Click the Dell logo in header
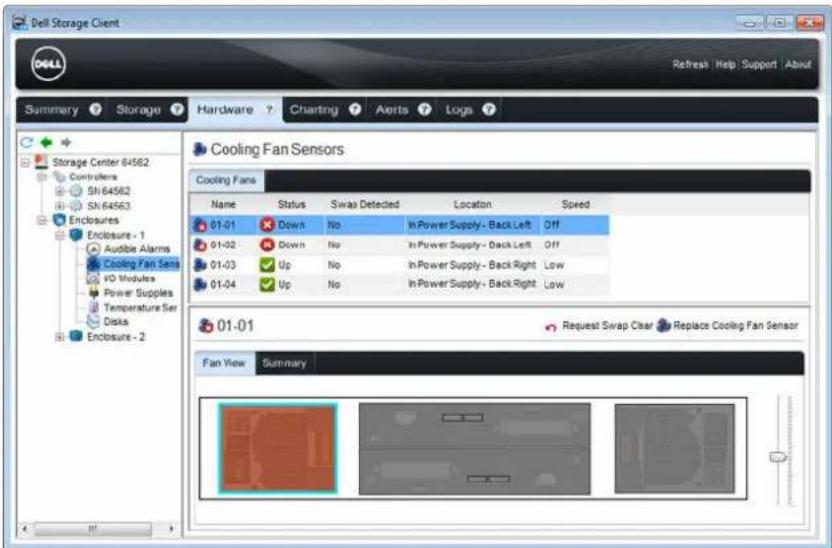 coord(48,64)
